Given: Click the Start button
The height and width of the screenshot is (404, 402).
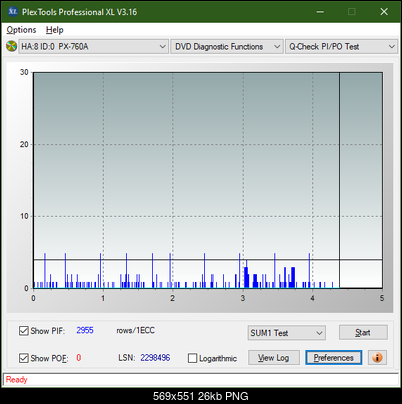Looking at the screenshot, I should click(363, 332).
